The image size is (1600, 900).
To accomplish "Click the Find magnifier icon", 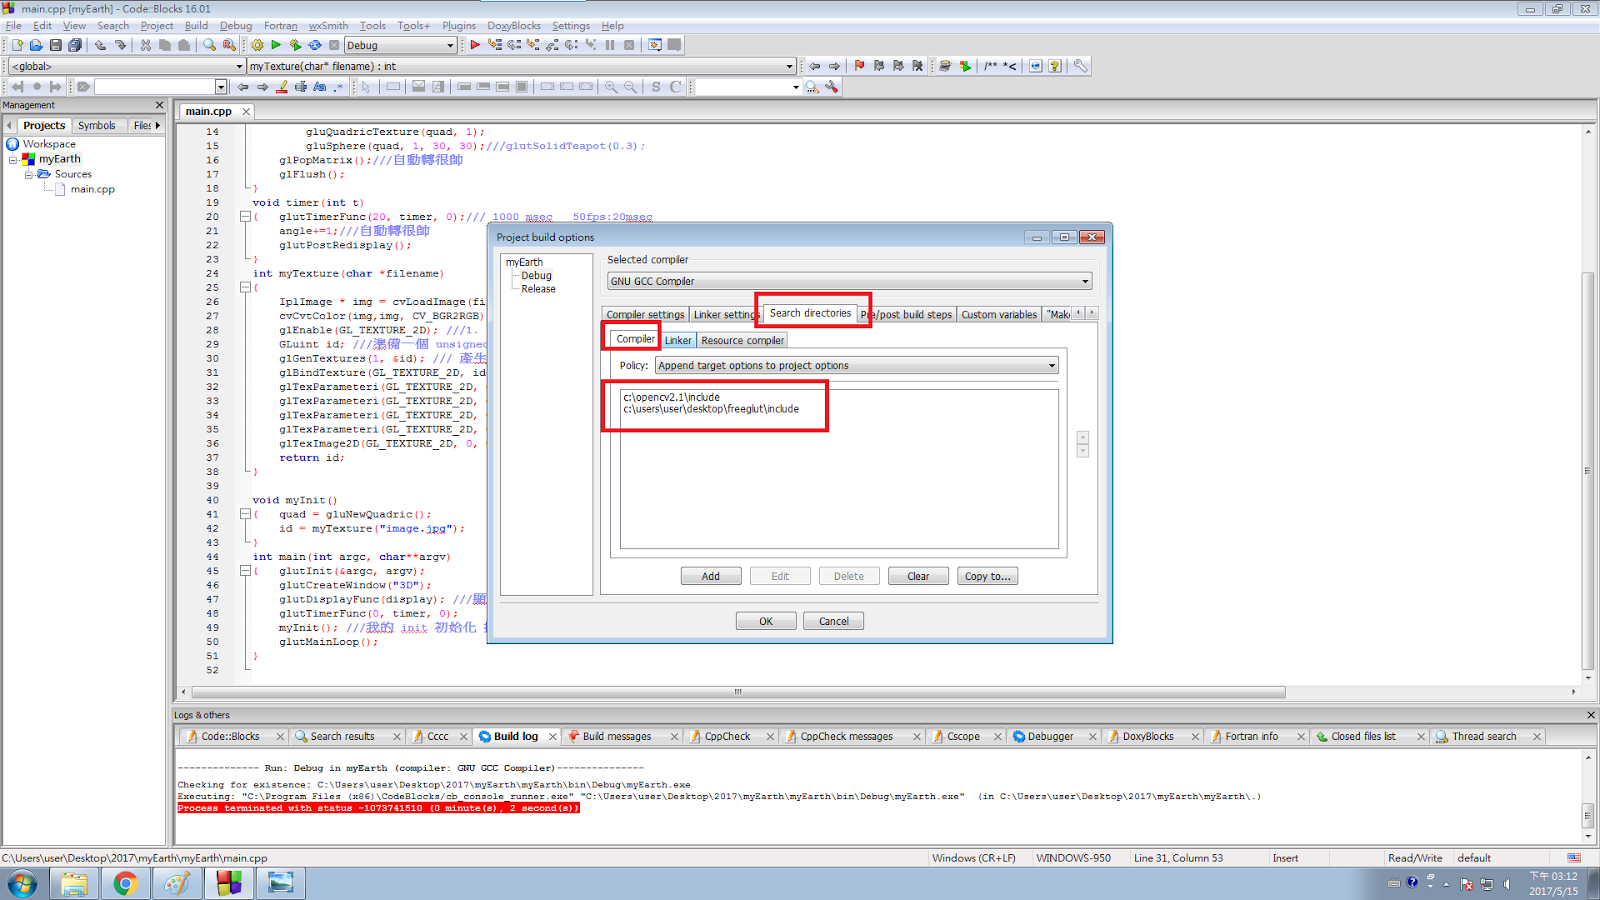I will [x=209, y=45].
